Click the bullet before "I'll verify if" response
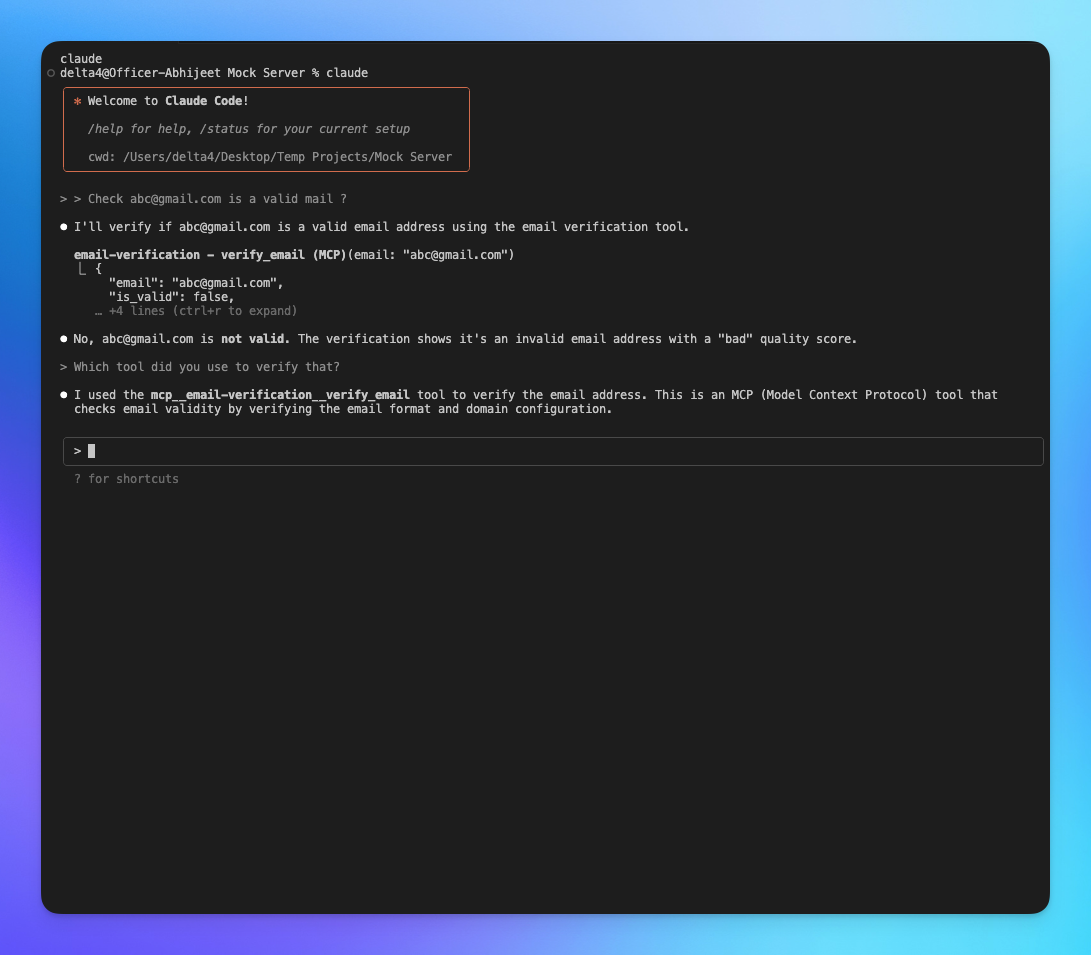The width and height of the screenshot is (1091, 955). (64, 227)
